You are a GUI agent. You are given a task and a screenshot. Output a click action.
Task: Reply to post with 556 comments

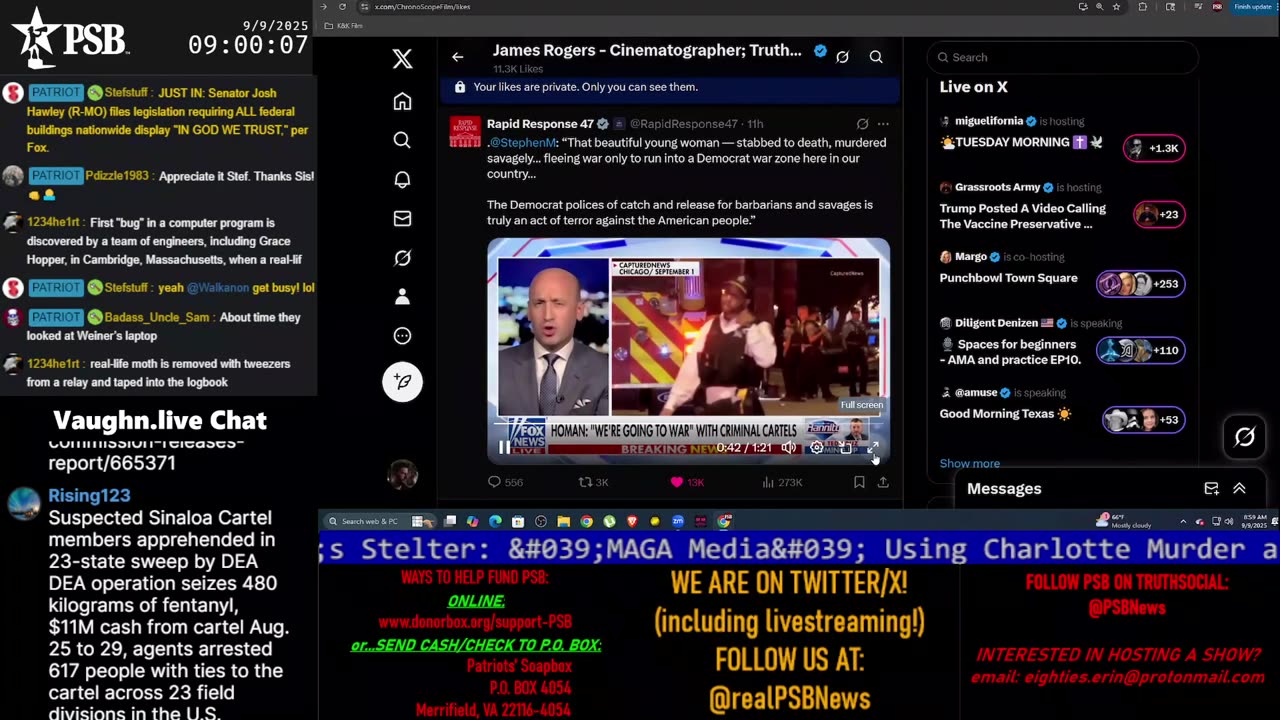(x=505, y=482)
